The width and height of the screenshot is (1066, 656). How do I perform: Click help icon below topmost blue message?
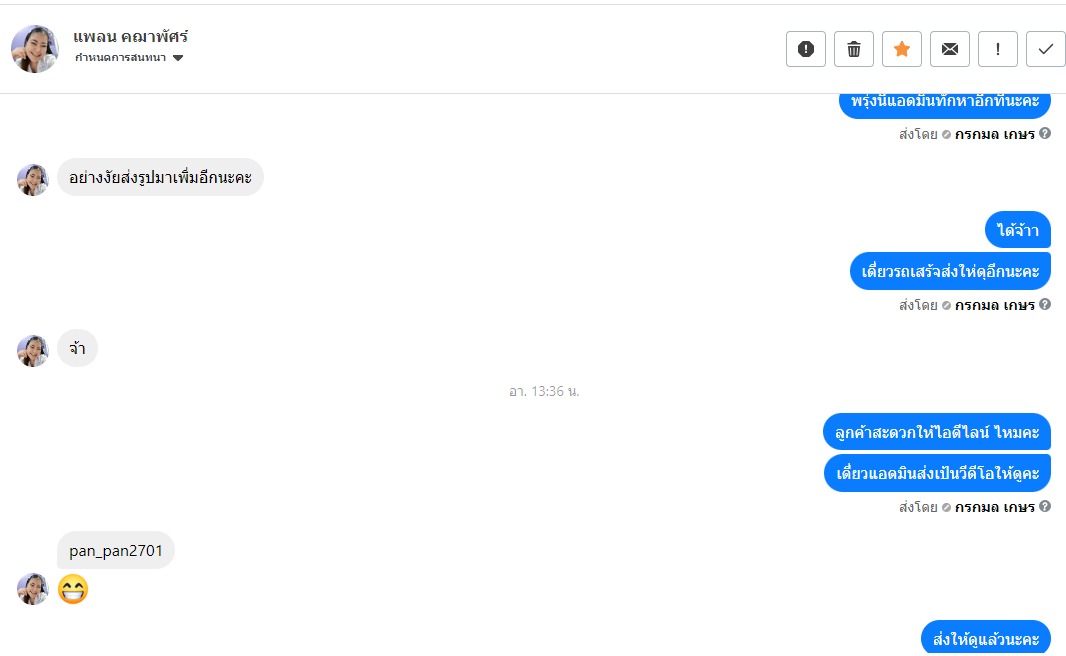pos(1045,133)
